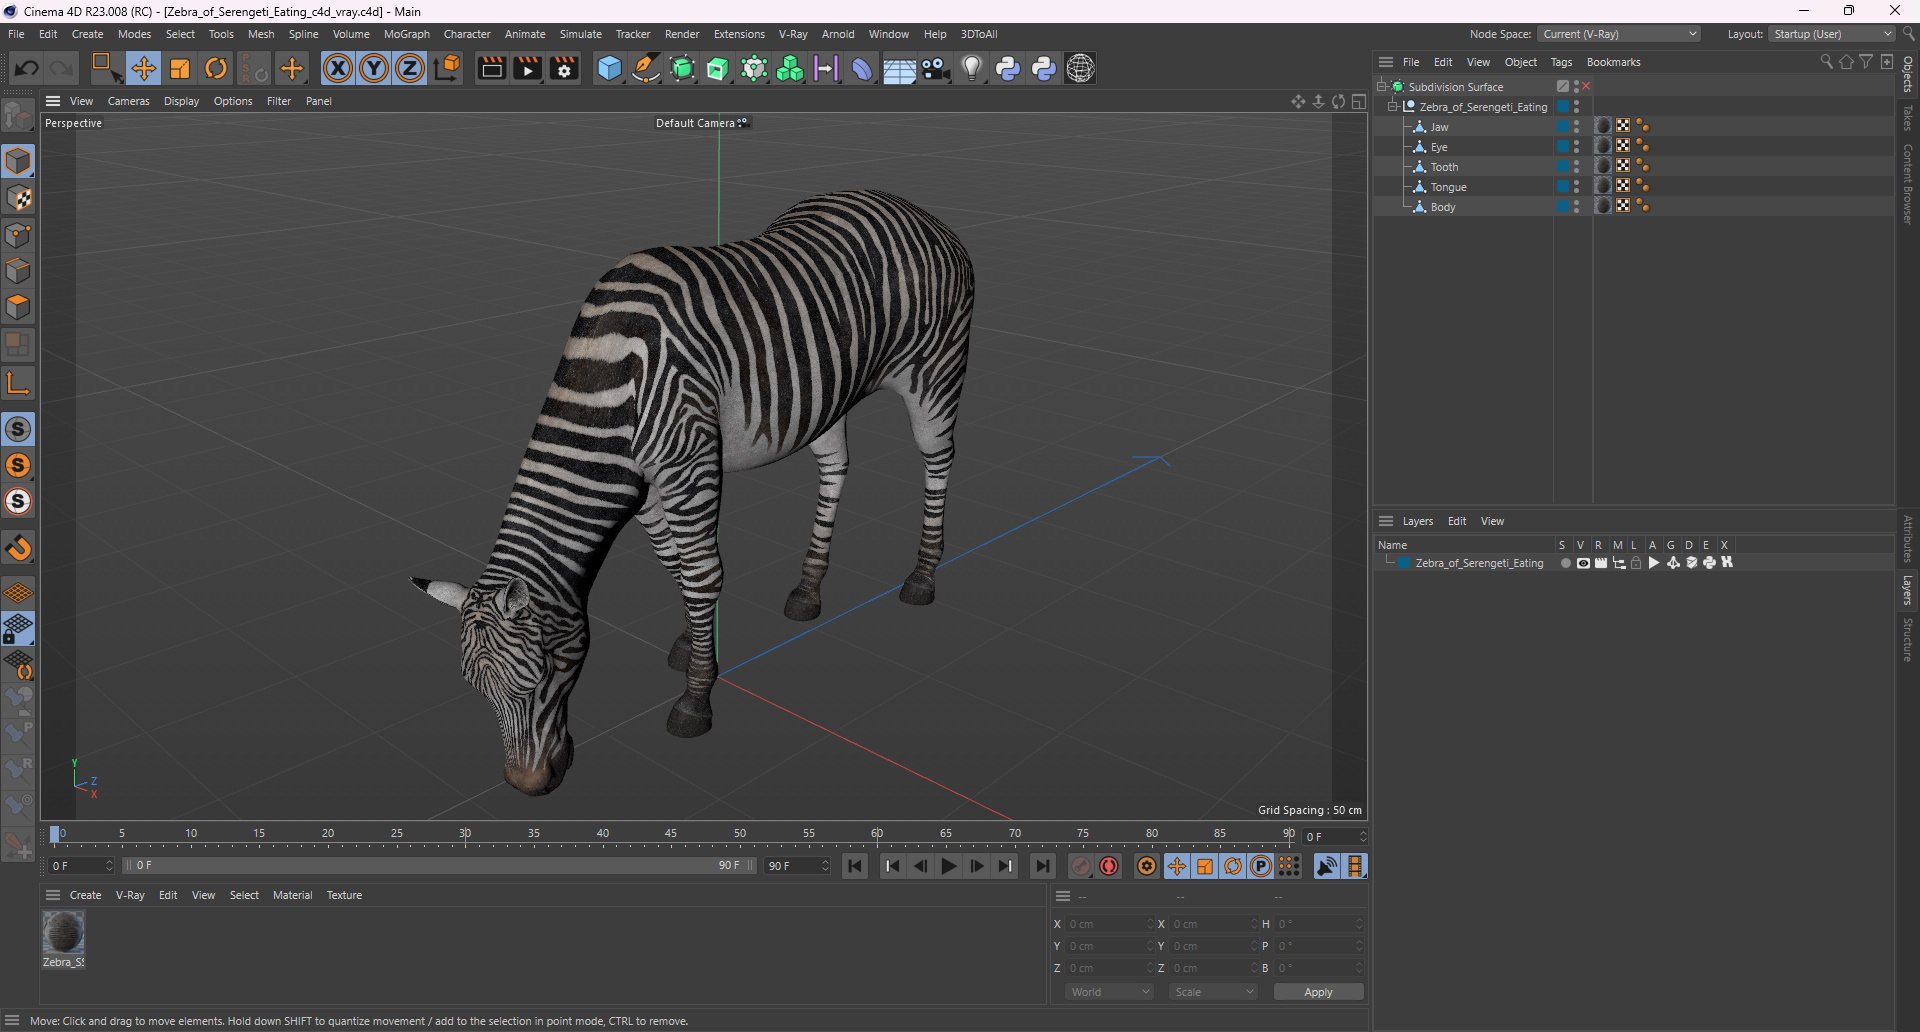This screenshot has height=1032, width=1920.
Task: Click Body object material tag
Action: click(x=1603, y=207)
